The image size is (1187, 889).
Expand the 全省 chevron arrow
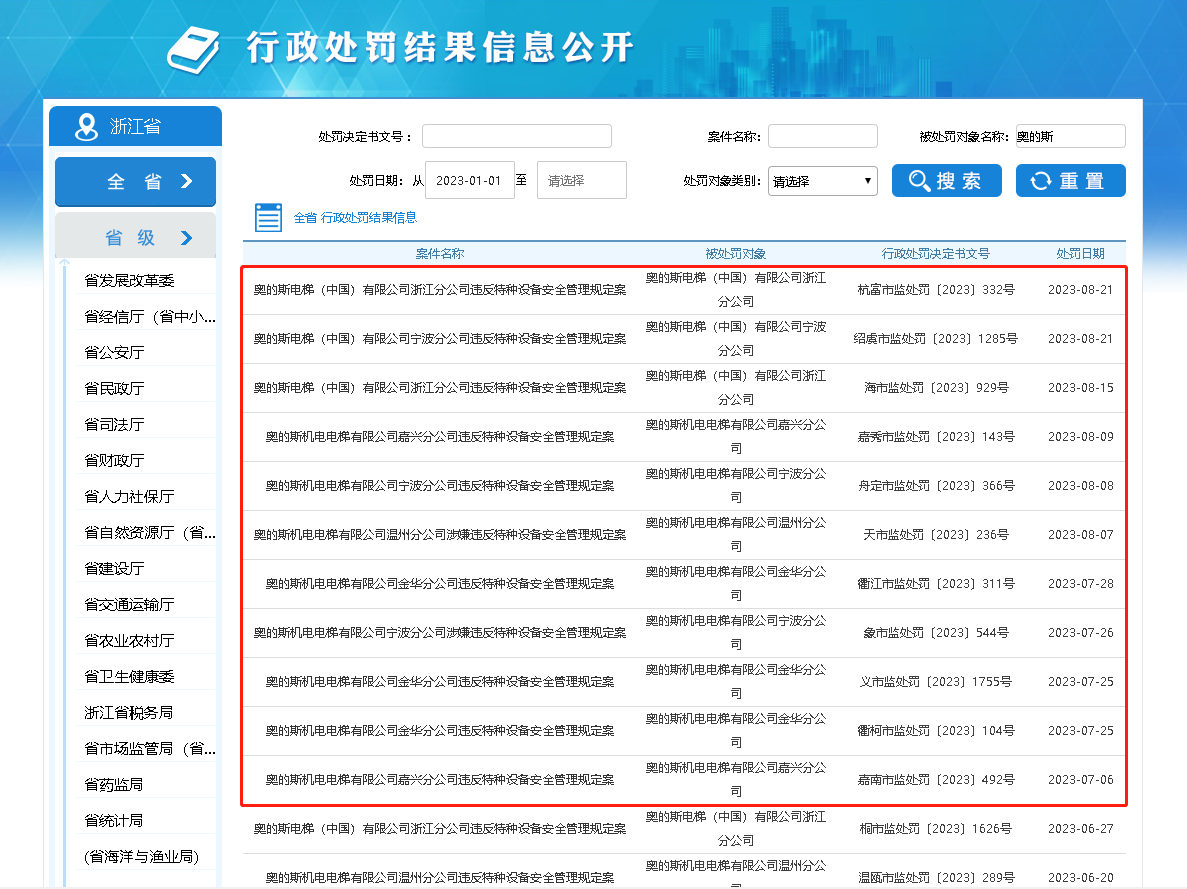point(187,182)
